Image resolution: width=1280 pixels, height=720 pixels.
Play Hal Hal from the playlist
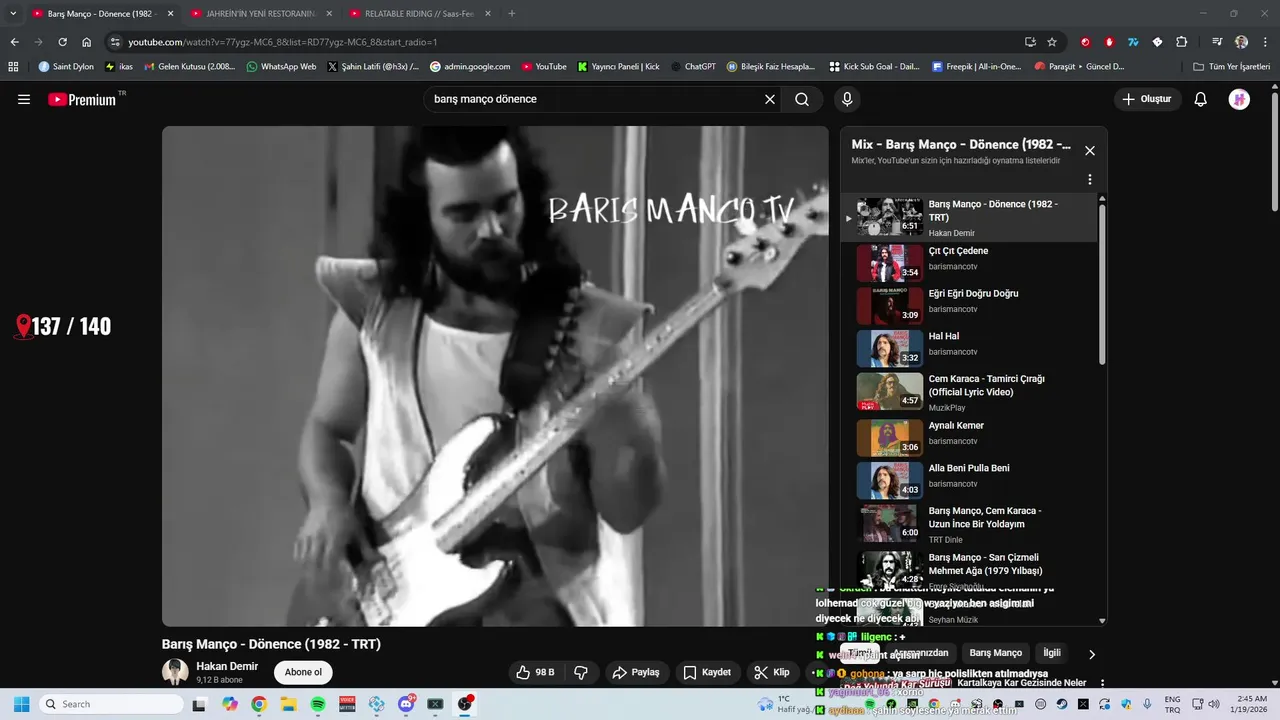(970, 348)
